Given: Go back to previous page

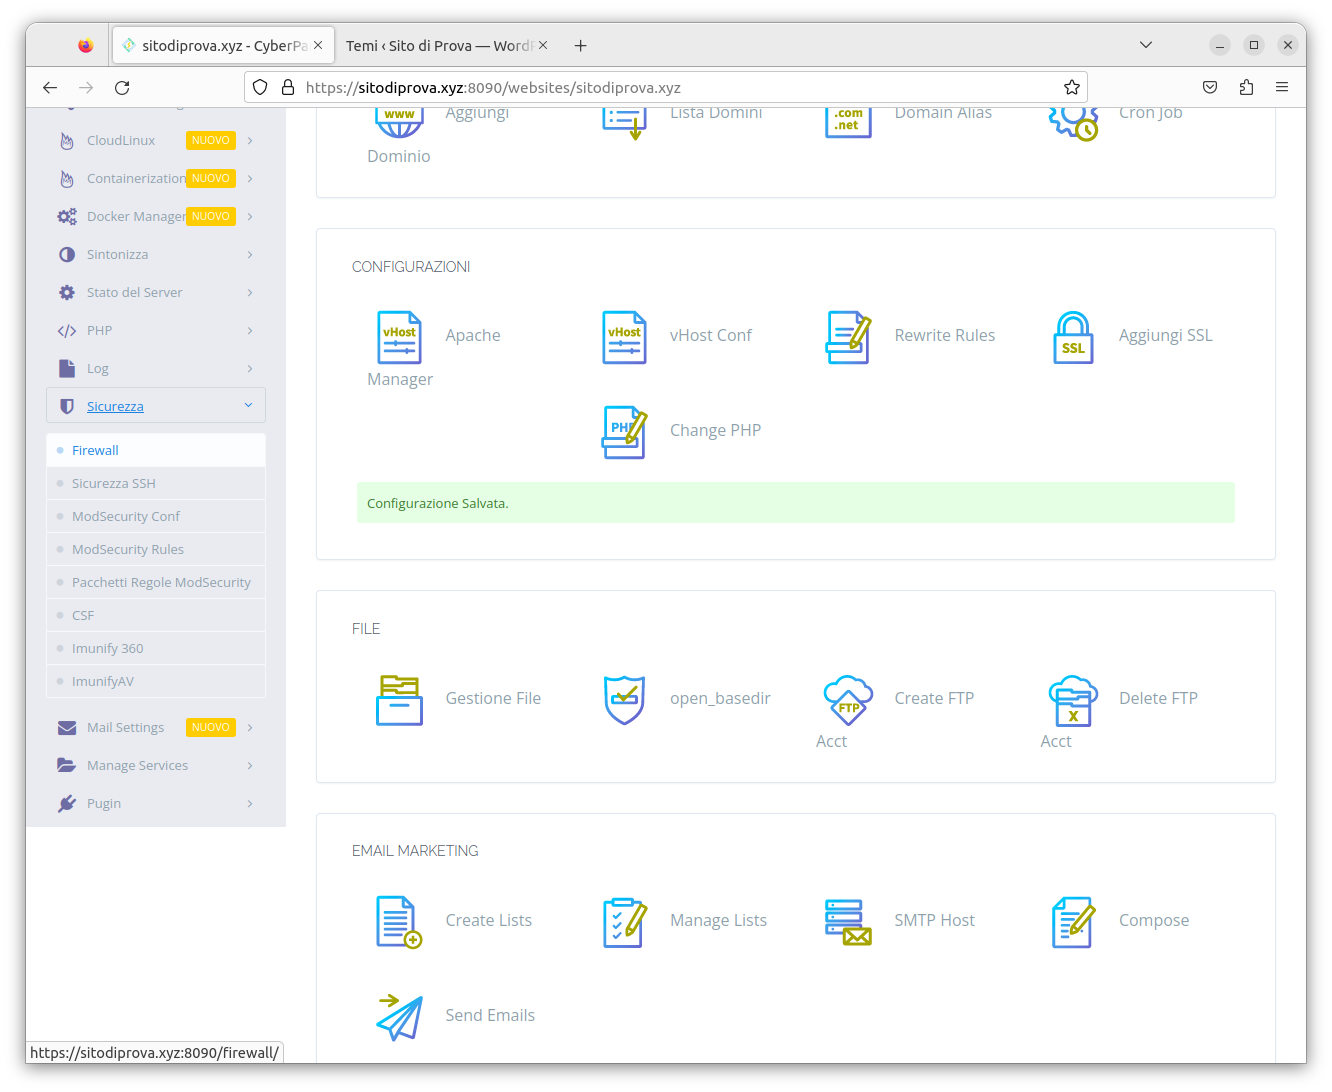Looking at the screenshot, I should pyautogui.click(x=50, y=87).
